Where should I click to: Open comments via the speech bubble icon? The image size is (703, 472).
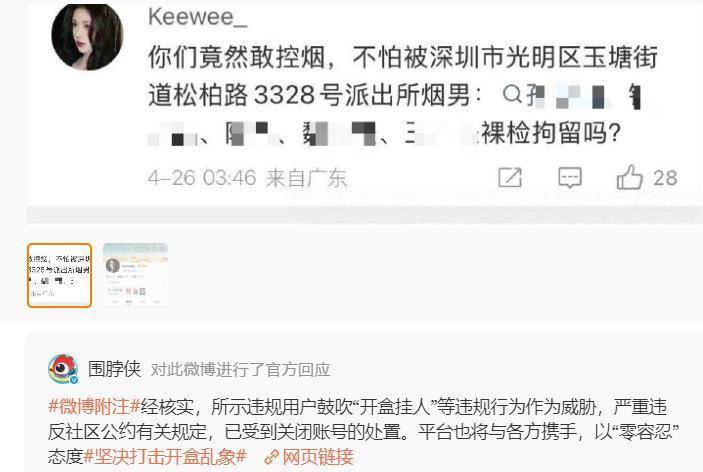pyautogui.click(x=570, y=178)
